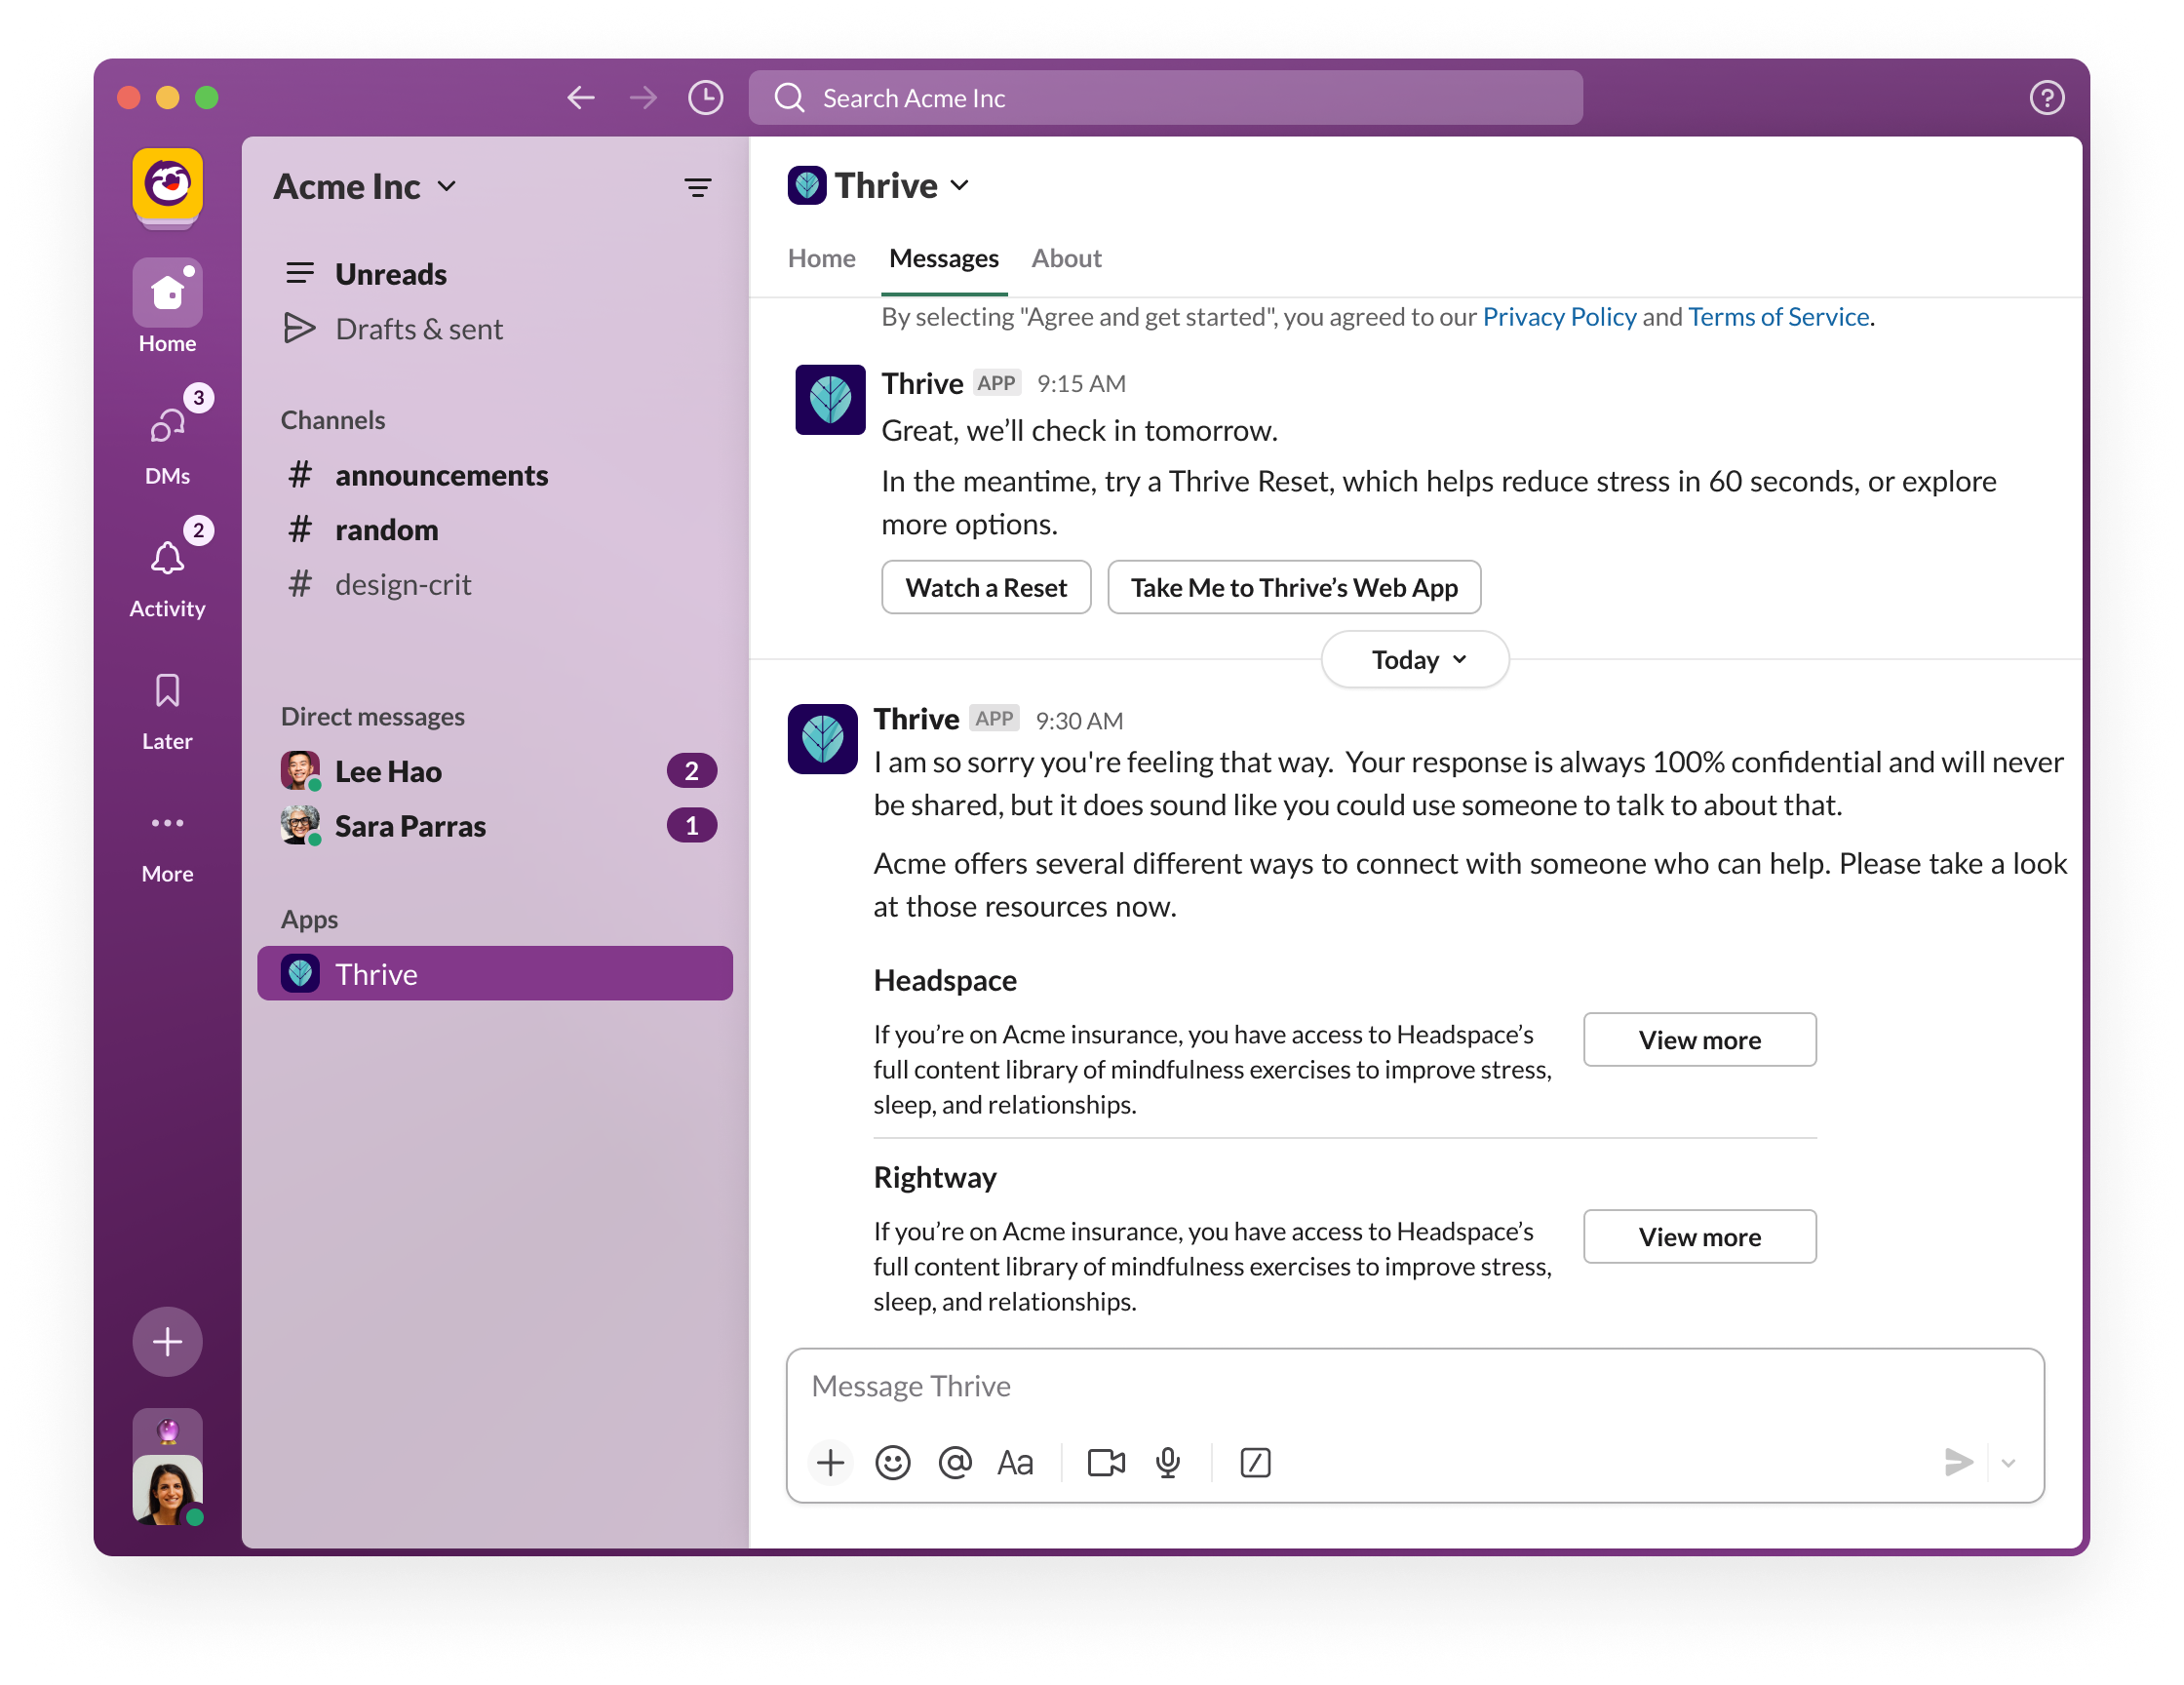Open Drafts & sent in the sidebar
The height and width of the screenshot is (1685, 2184).
point(495,329)
